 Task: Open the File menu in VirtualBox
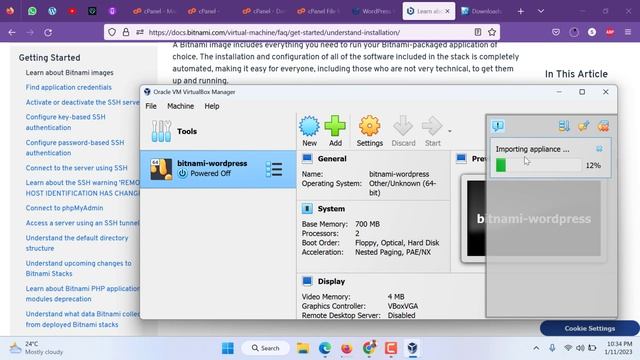pyautogui.click(x=151, y=106)
